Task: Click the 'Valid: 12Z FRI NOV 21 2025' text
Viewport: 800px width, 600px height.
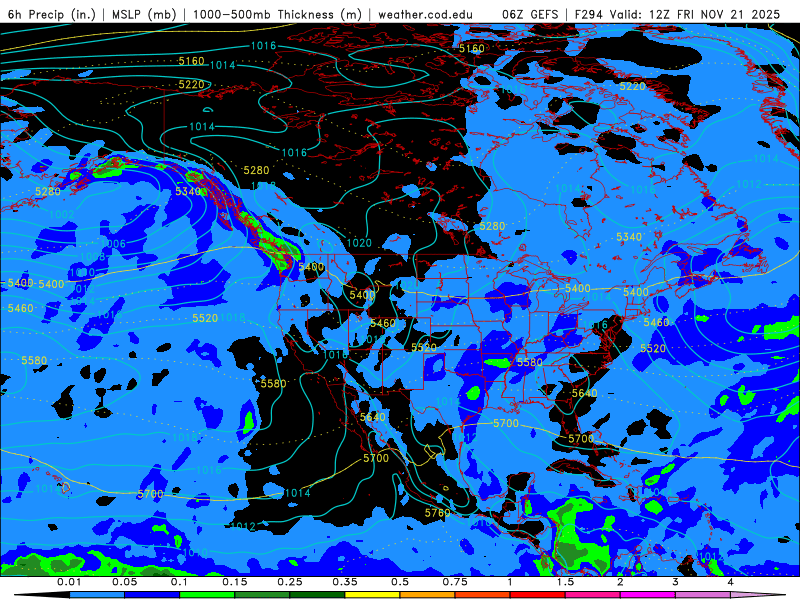Action: [695, 14]
